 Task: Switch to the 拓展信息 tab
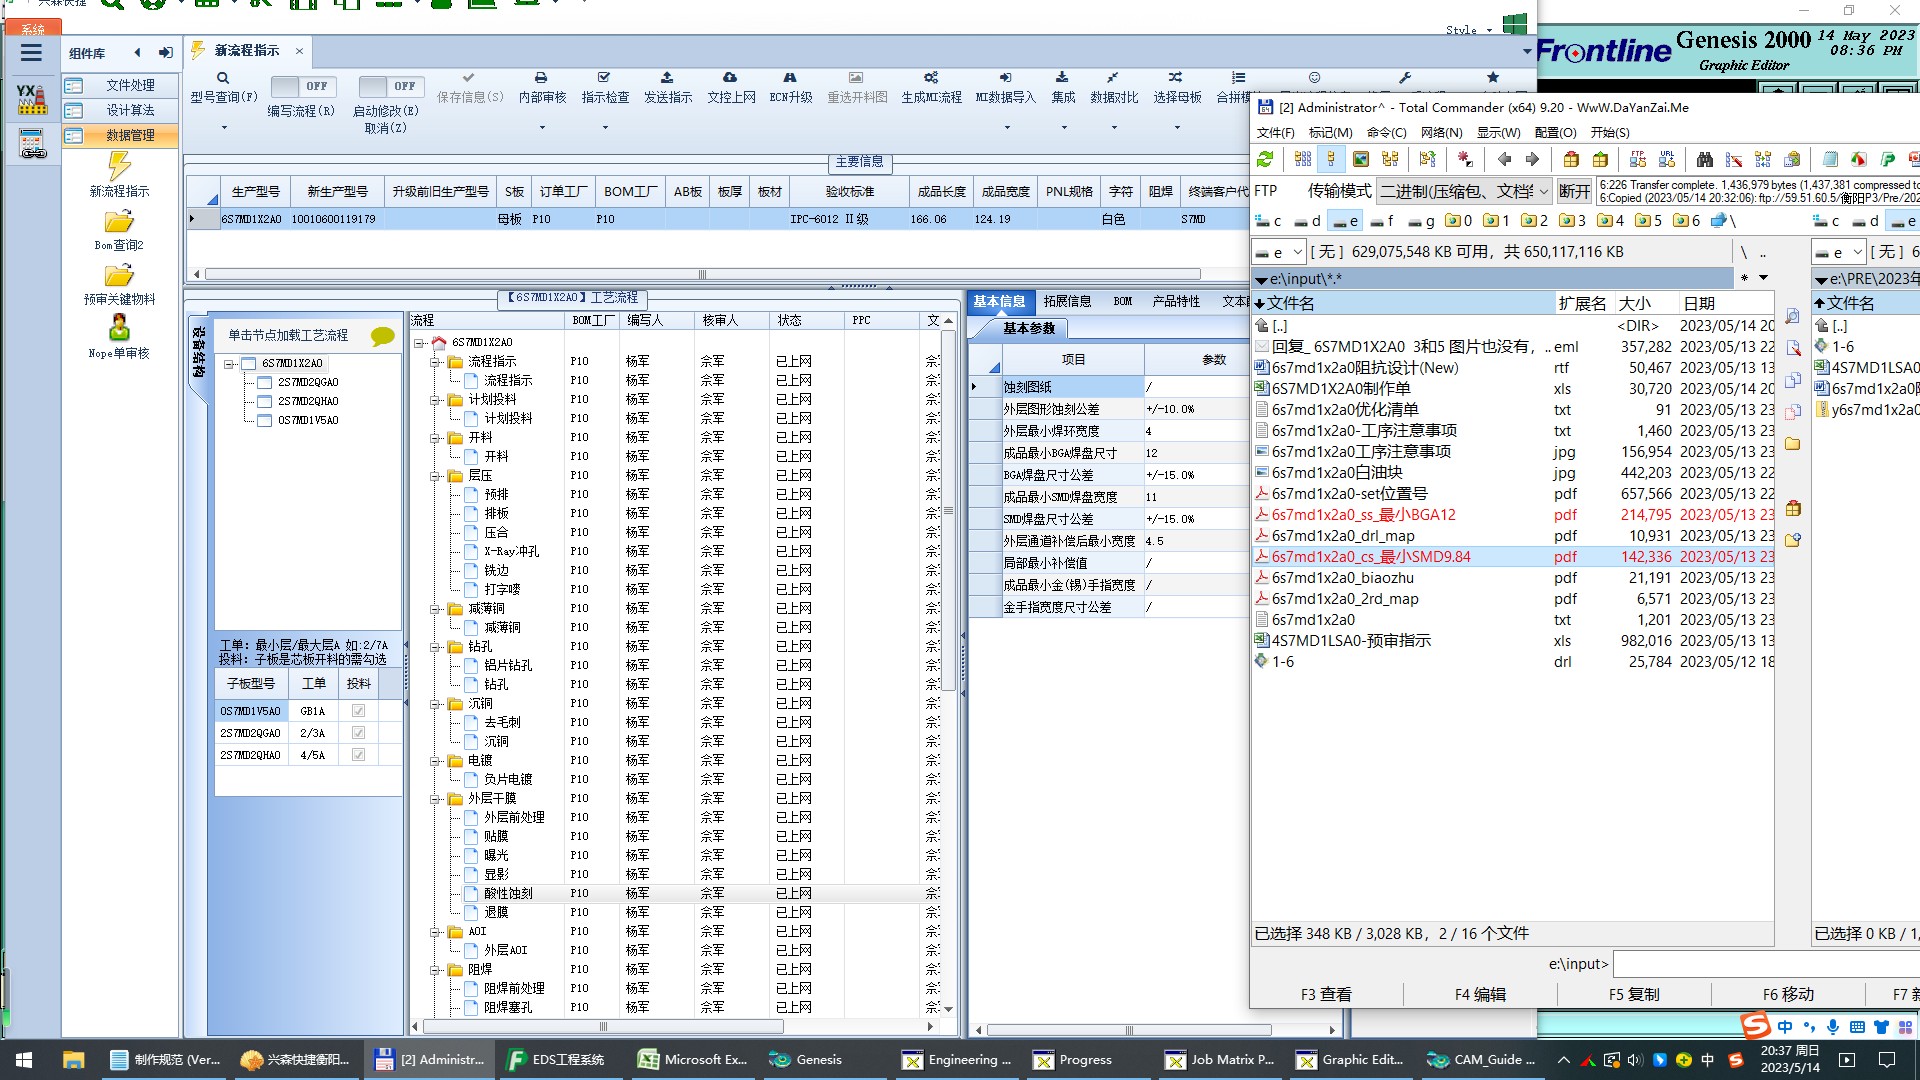tap(1067, 301)
